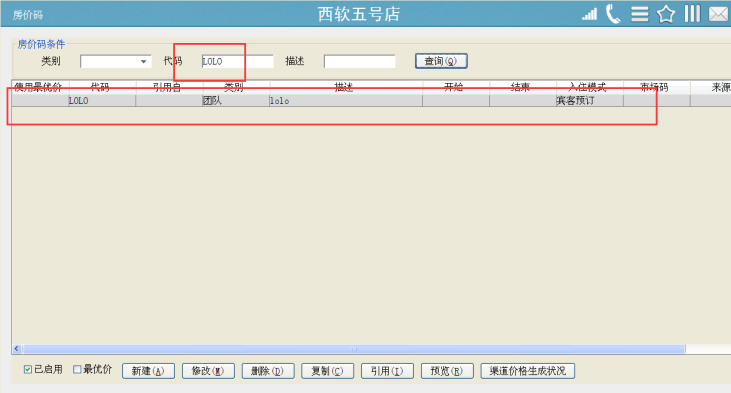Toggle the 已启用 checkbox
This screenshot has height=393, width=731.
pos(28,370)
